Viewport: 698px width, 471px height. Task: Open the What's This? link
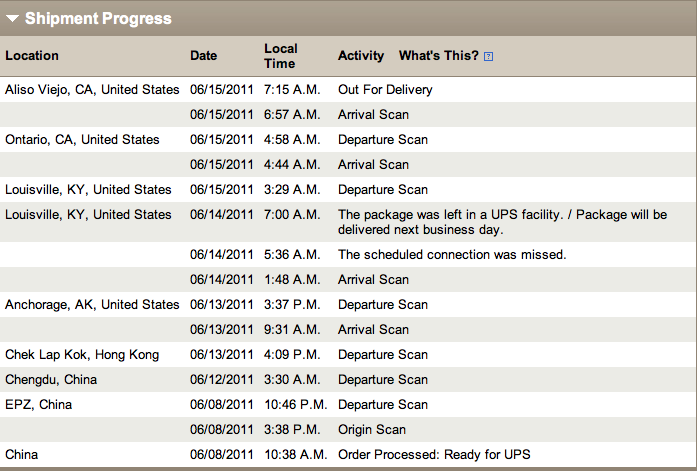(x=438, y=56)
